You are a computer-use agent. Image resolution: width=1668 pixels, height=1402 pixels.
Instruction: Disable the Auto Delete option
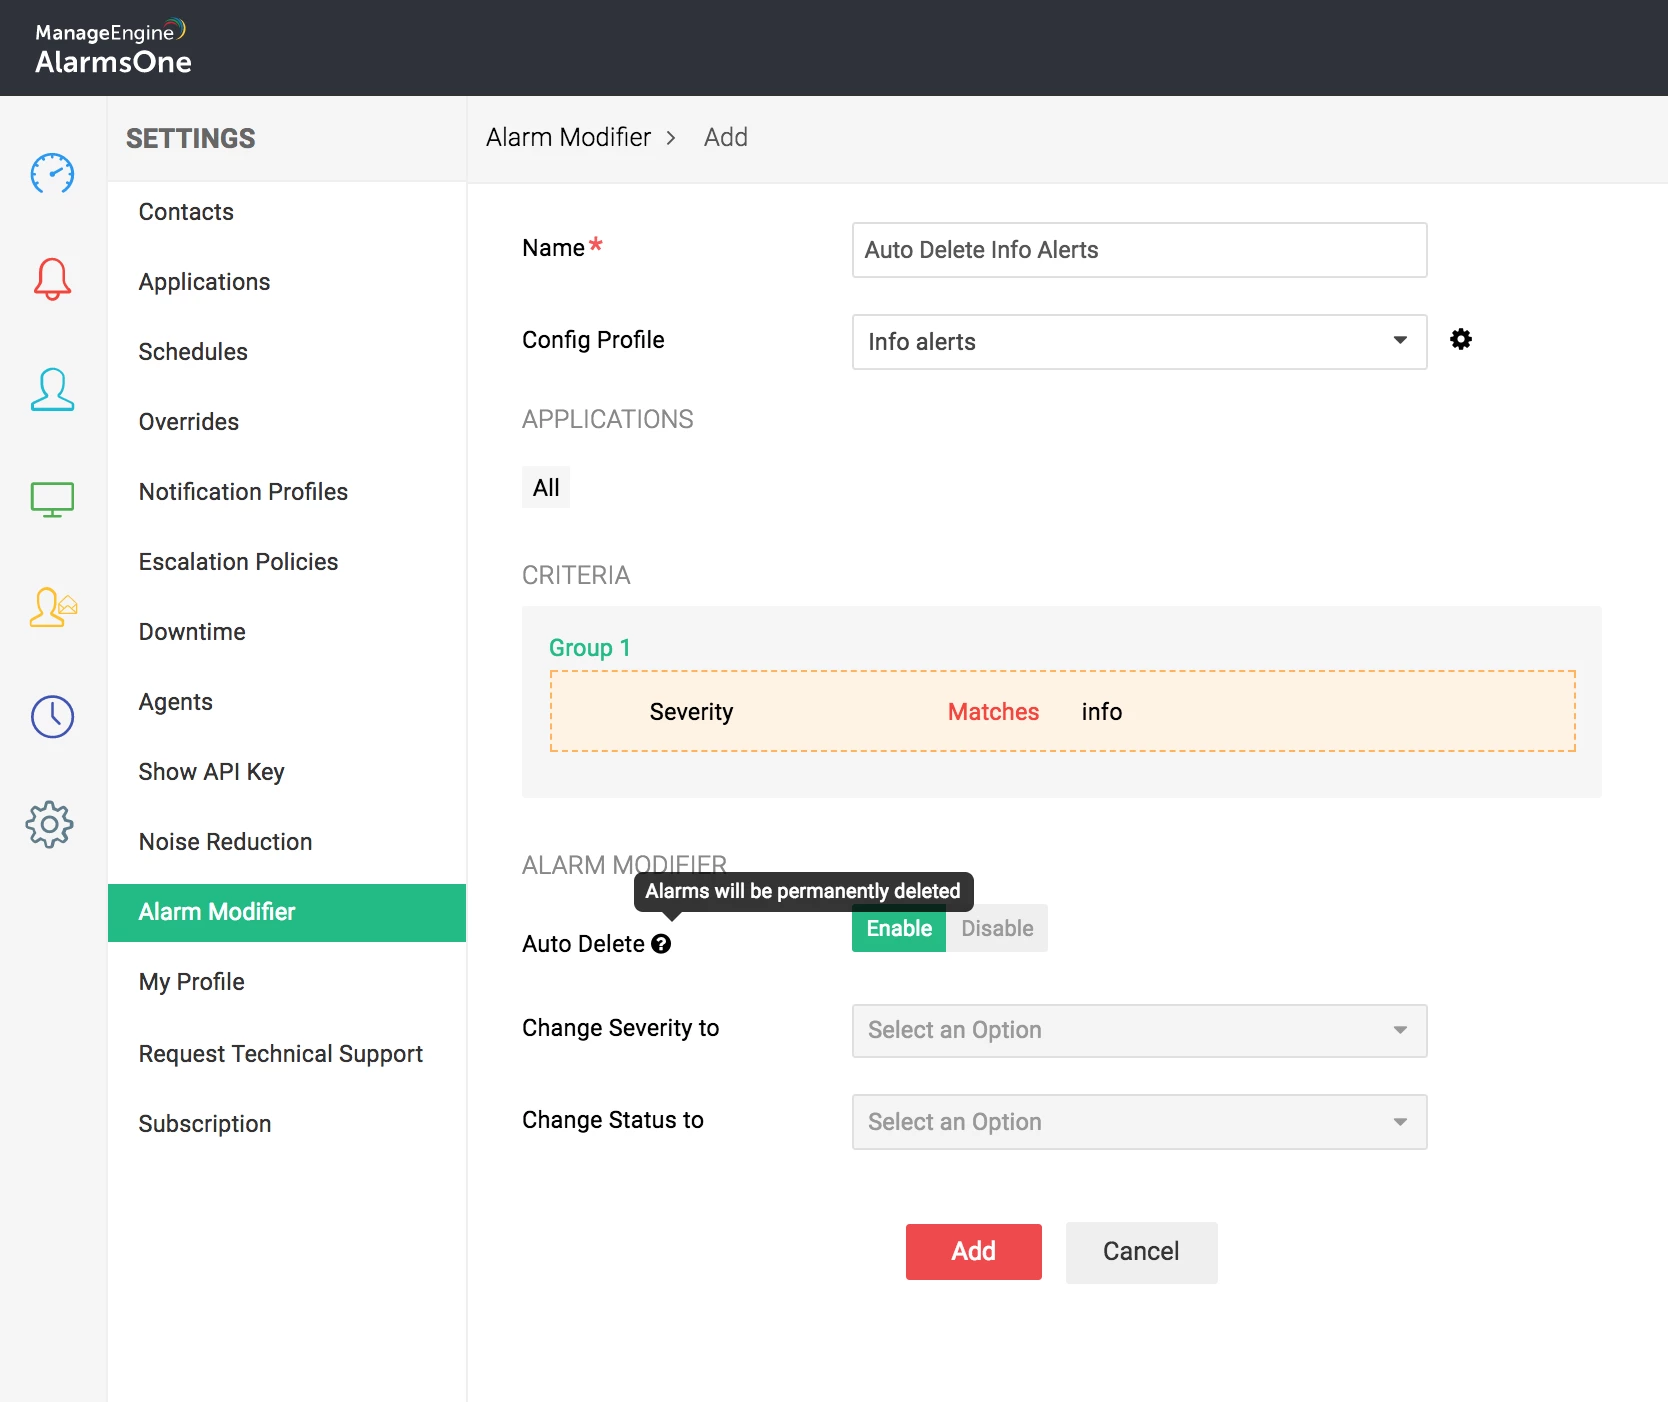point(997,929)
